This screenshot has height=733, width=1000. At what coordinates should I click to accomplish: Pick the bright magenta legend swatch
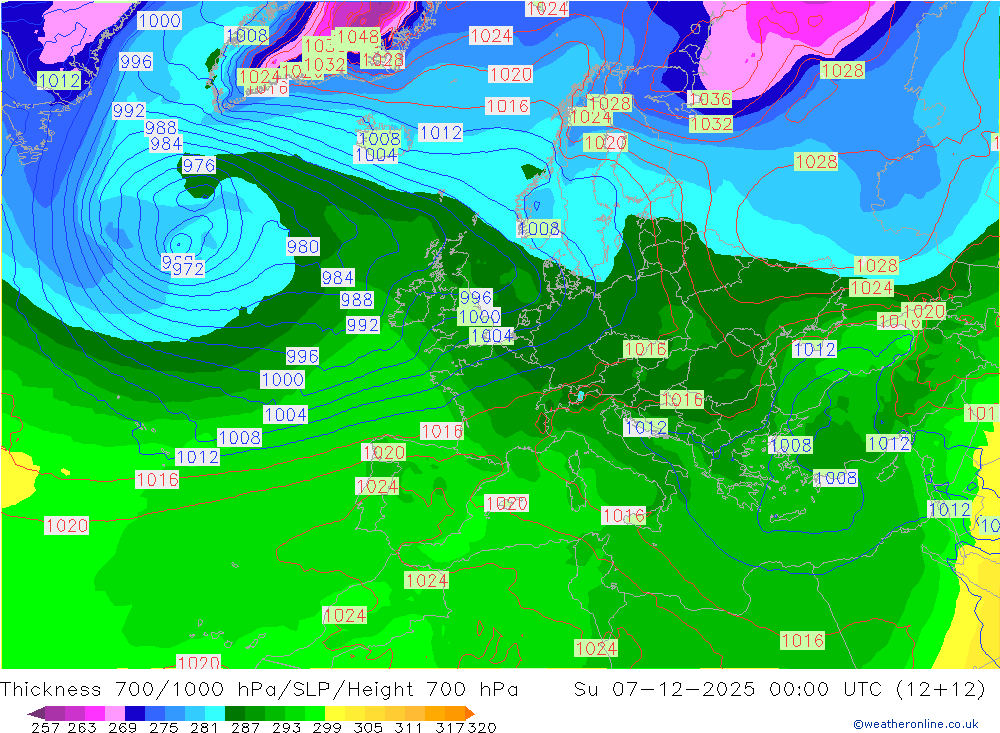[x=95, y=713]
